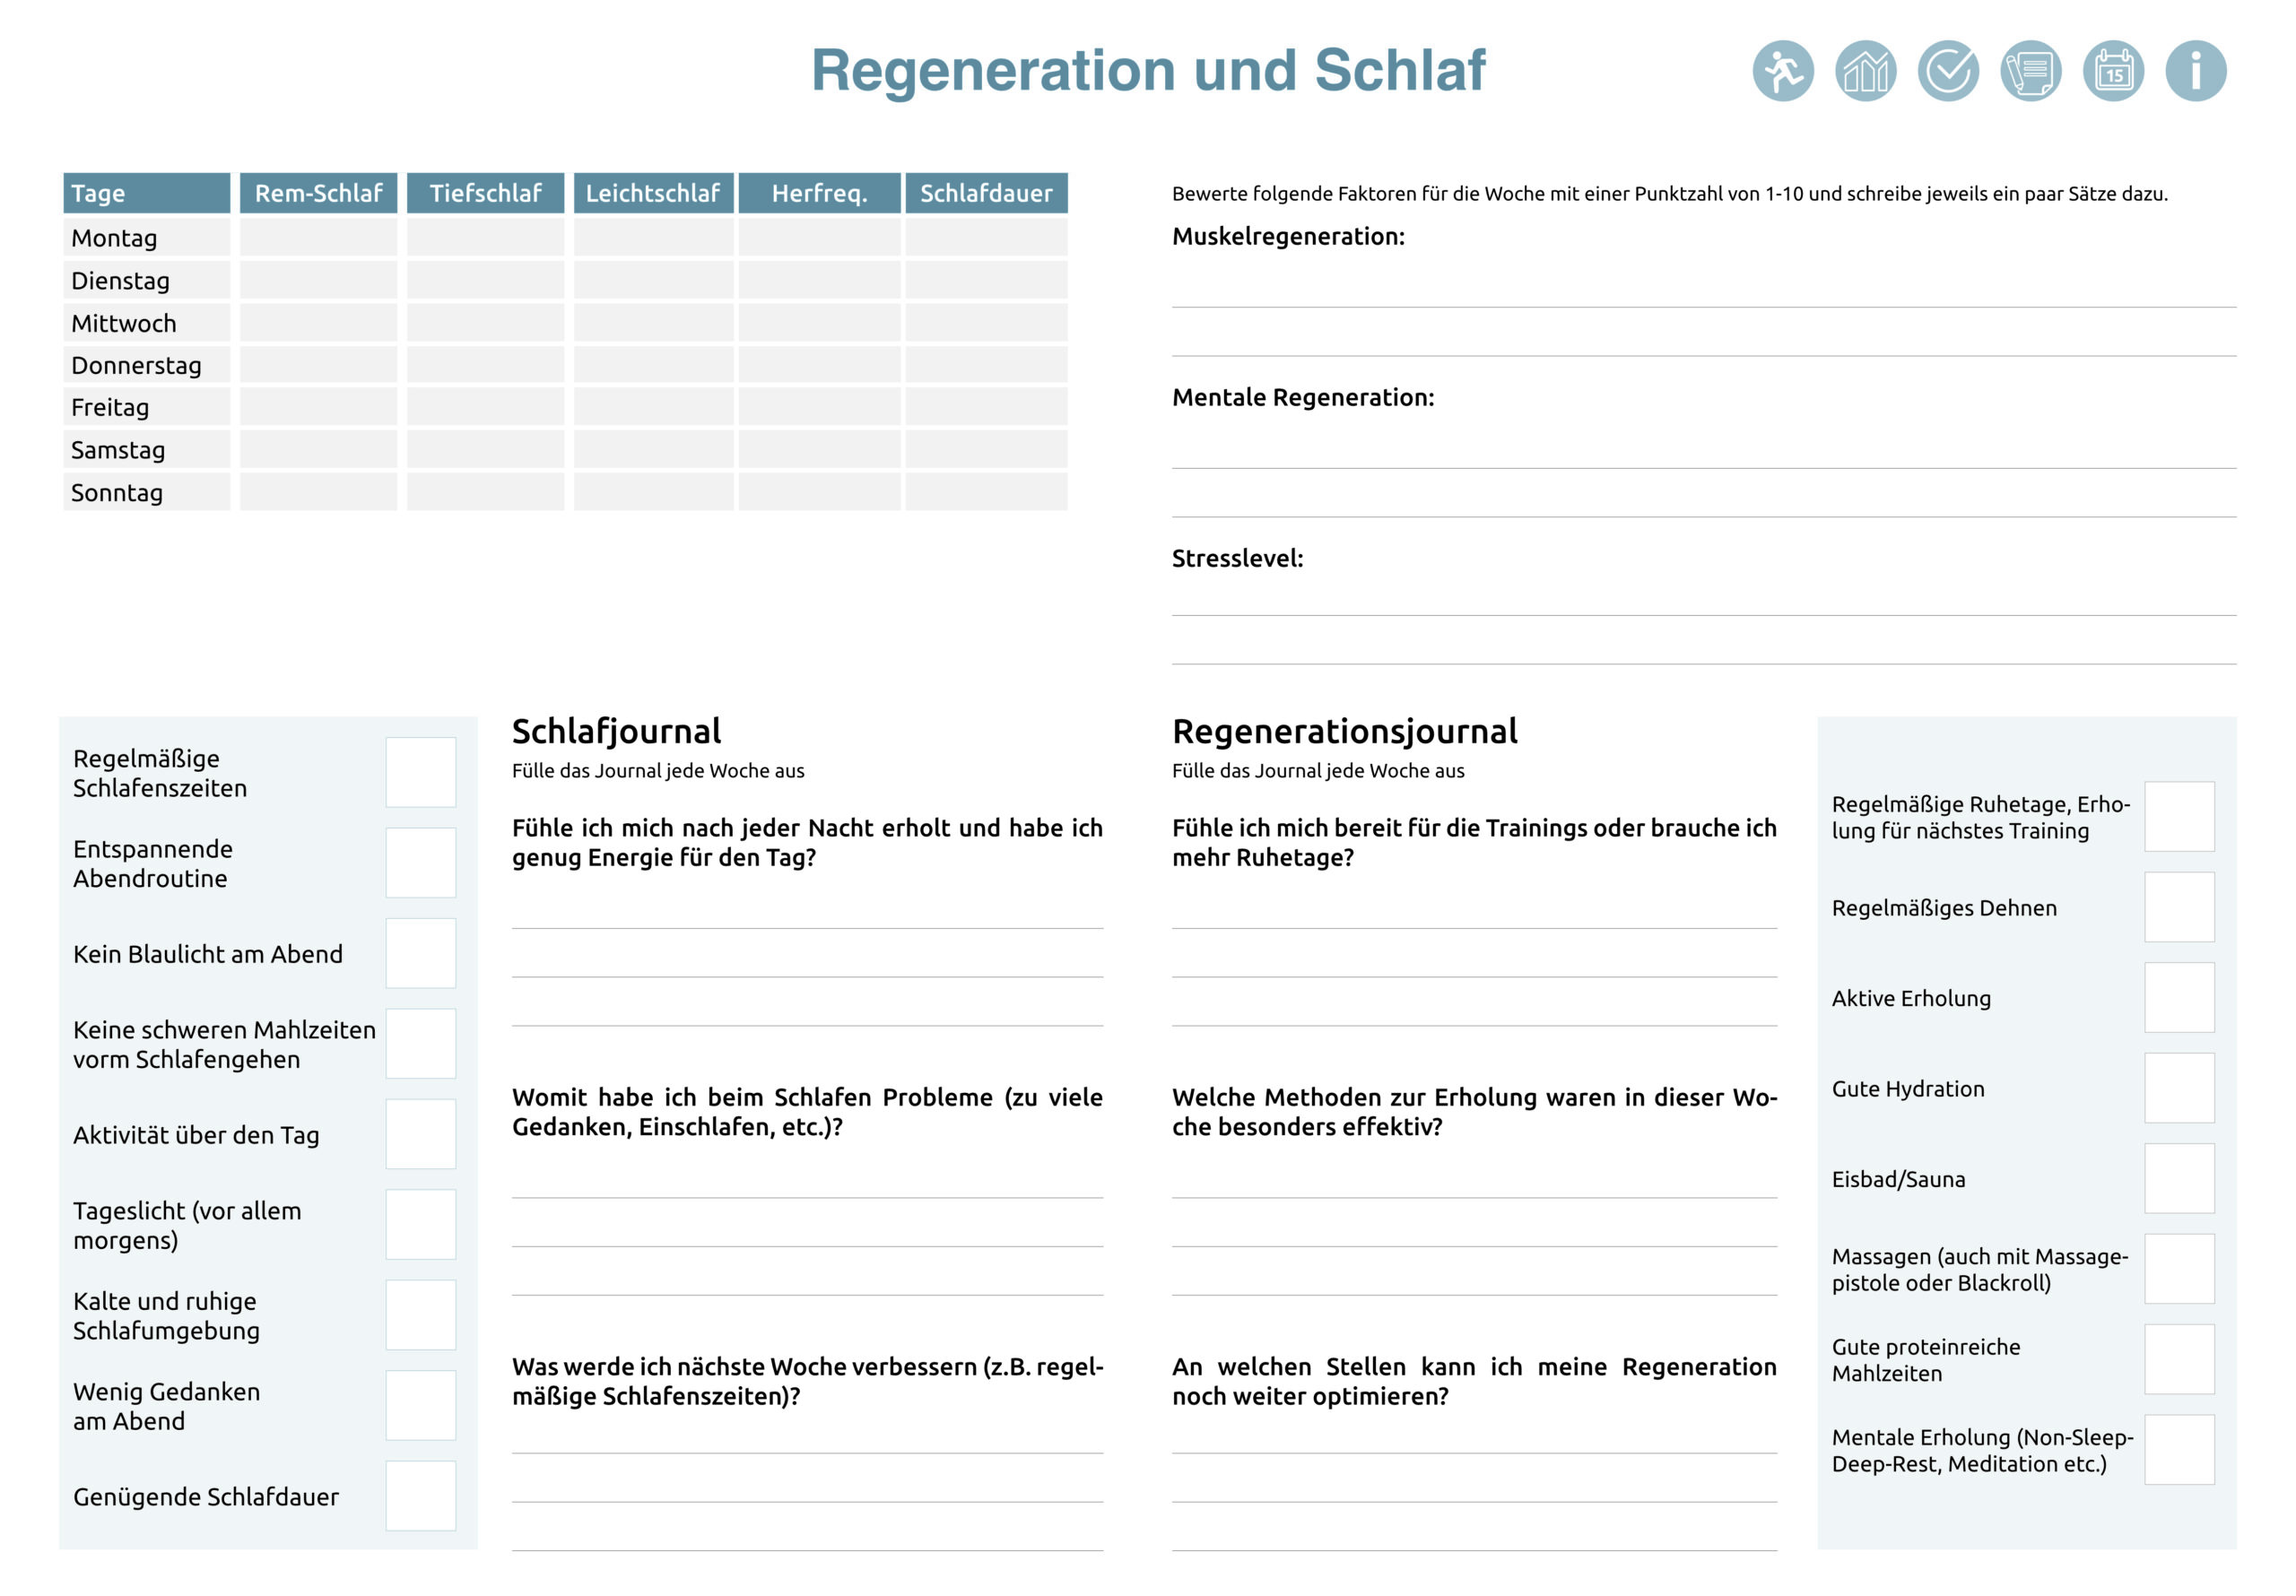Tick the Regelmäßige Schlafenszeiten checkbox

coord(421,772)
